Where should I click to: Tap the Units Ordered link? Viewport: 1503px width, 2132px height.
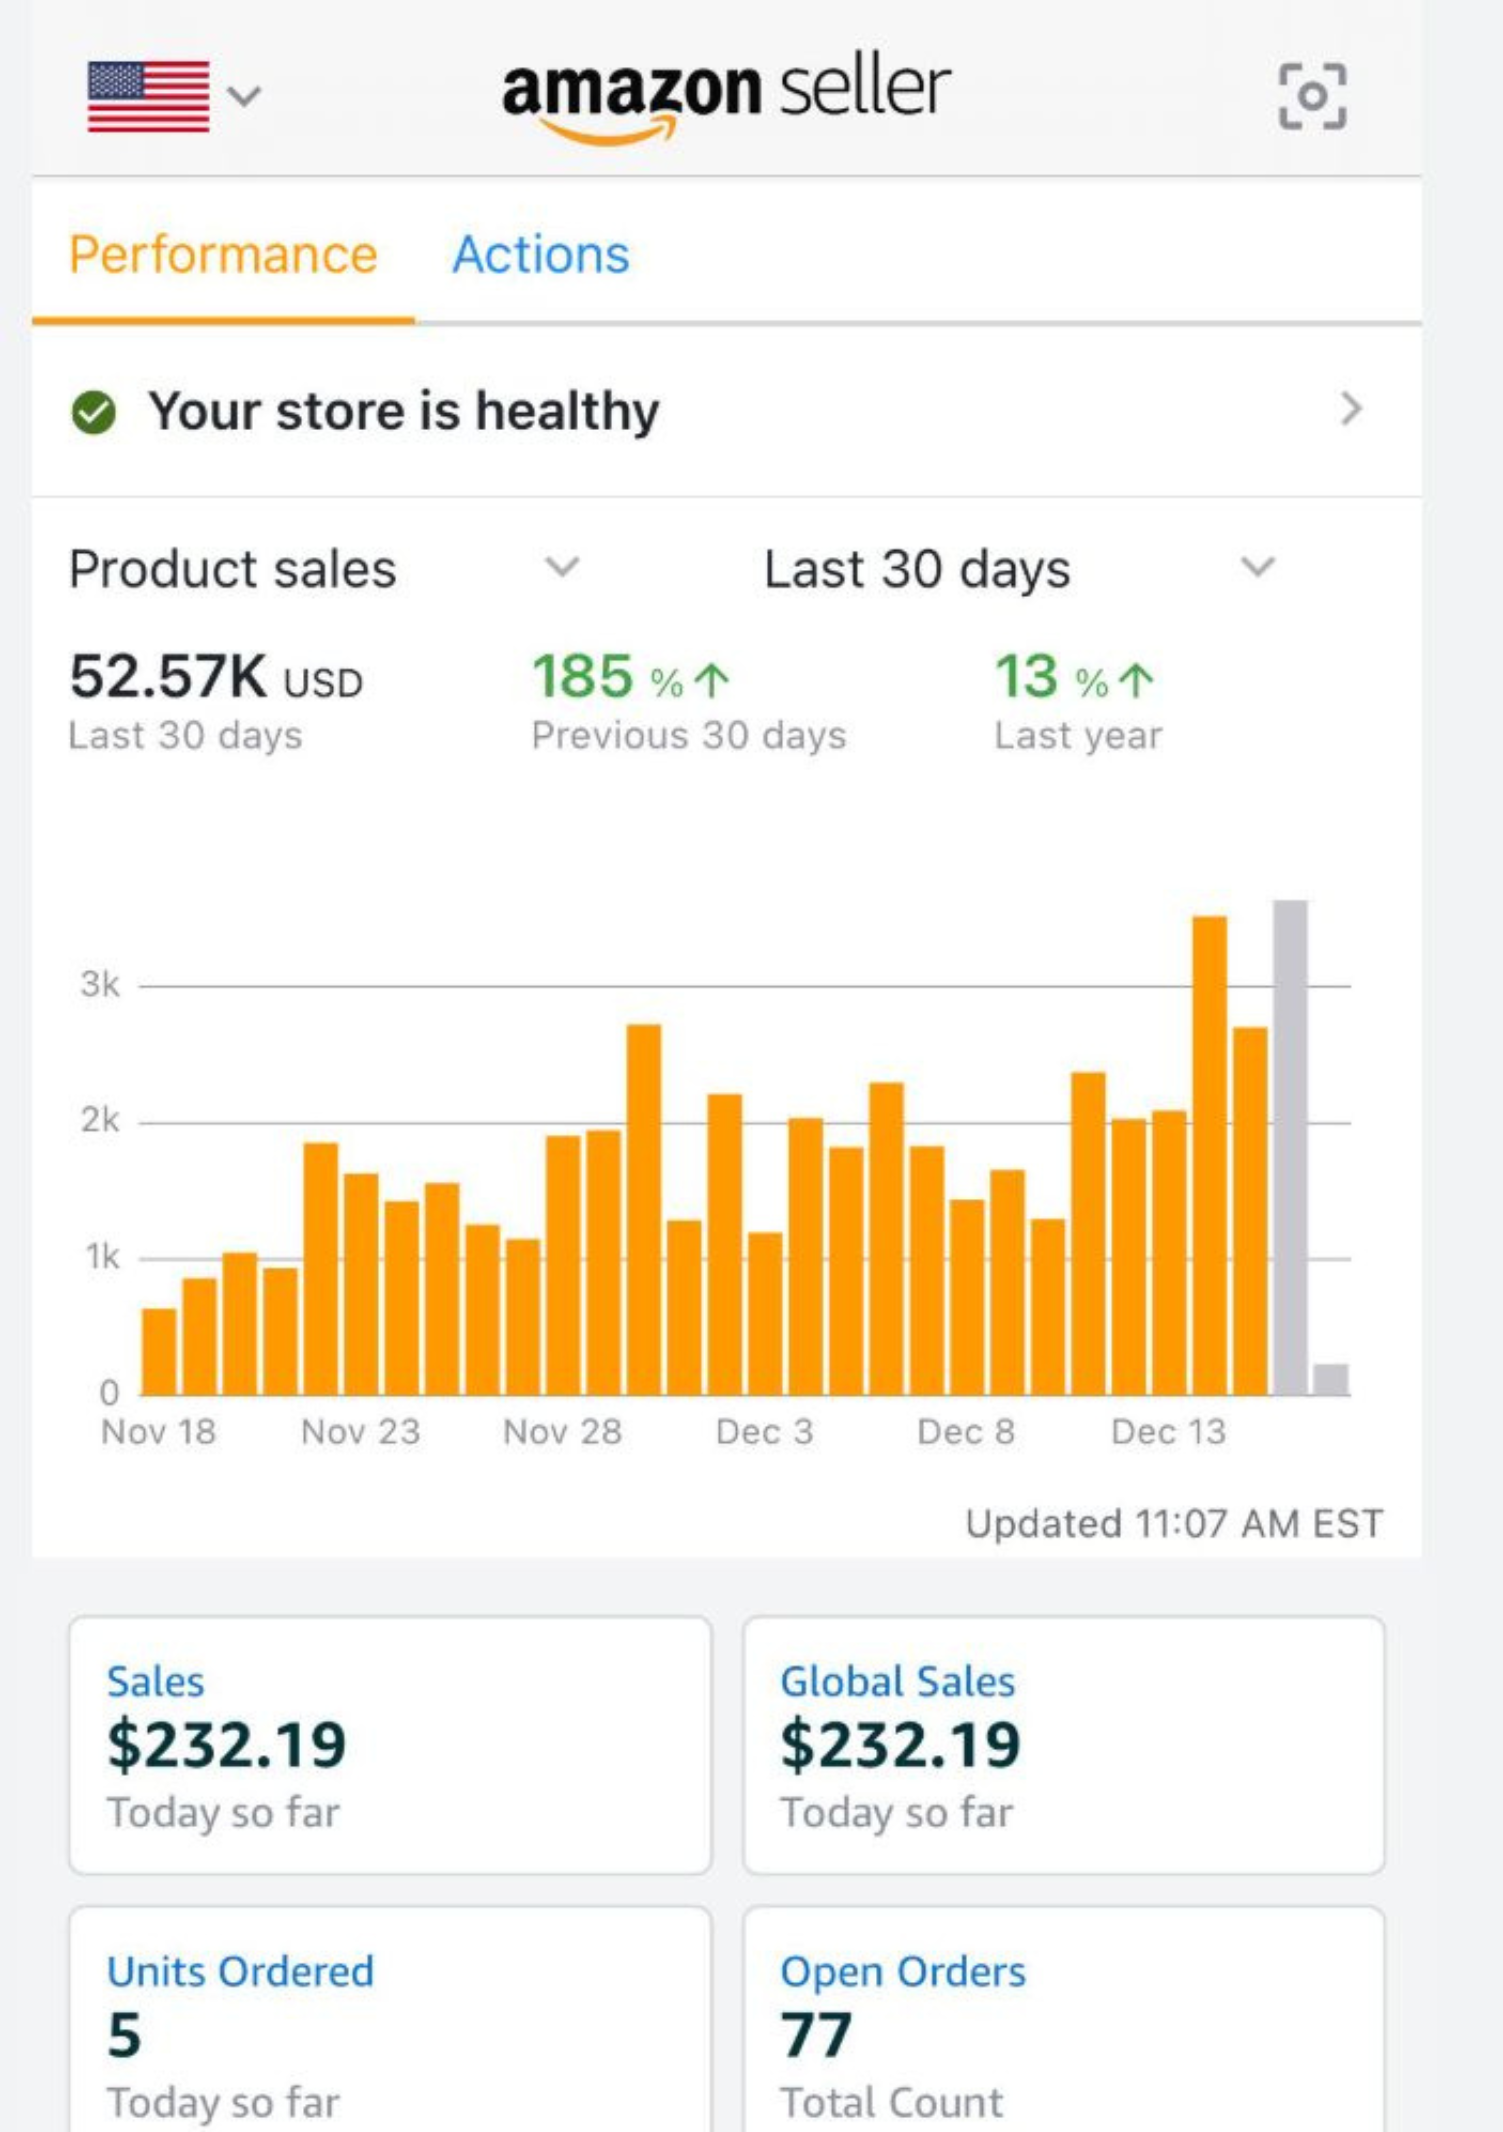pos(240,1971)
